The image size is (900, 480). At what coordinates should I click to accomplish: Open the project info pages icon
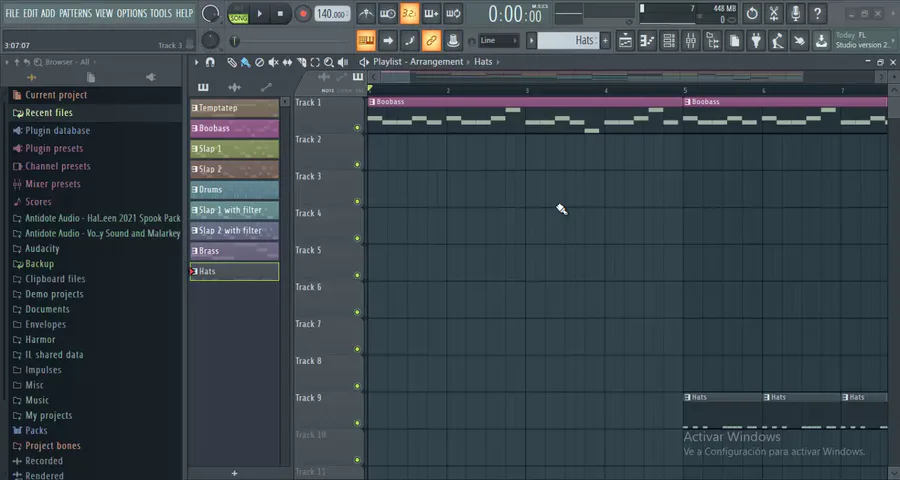click(734, 41)
